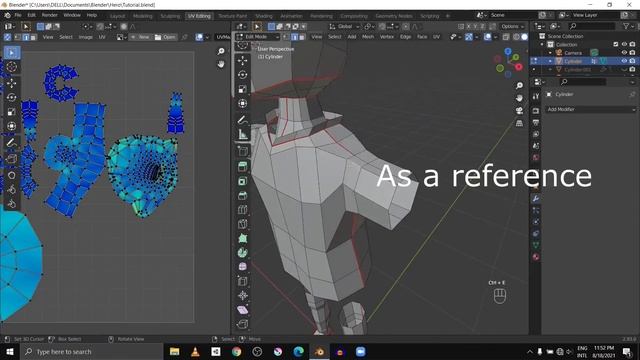This screenshot has width=640, height=360.
Task: Click the Open image button in UV editor
Action: tap(165, 37)
